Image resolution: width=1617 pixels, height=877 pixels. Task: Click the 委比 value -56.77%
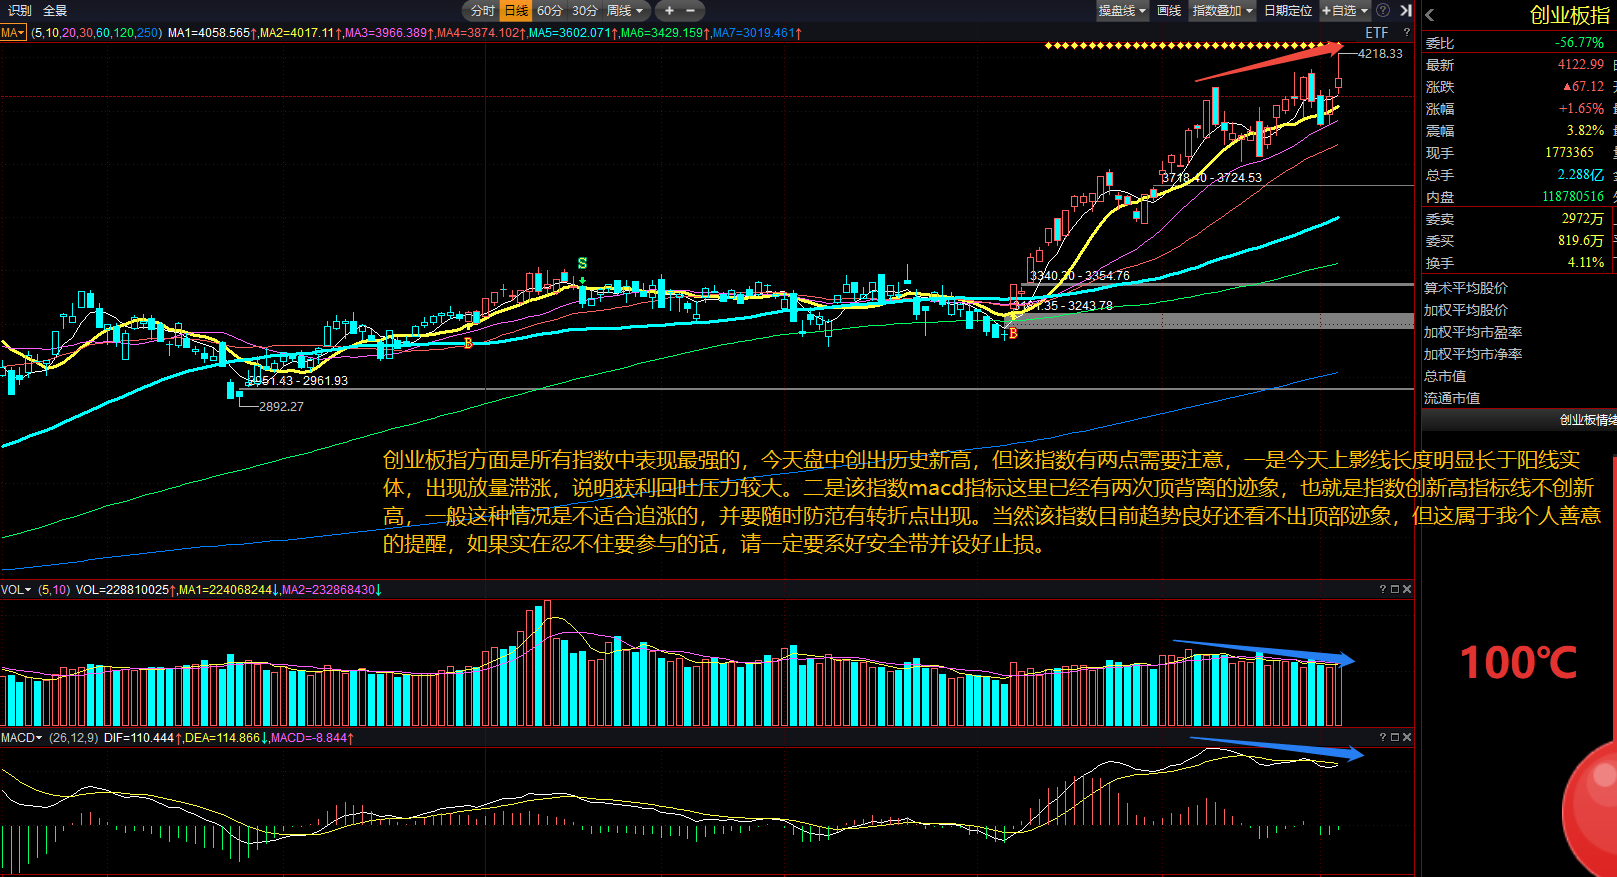pos(1579,43)
